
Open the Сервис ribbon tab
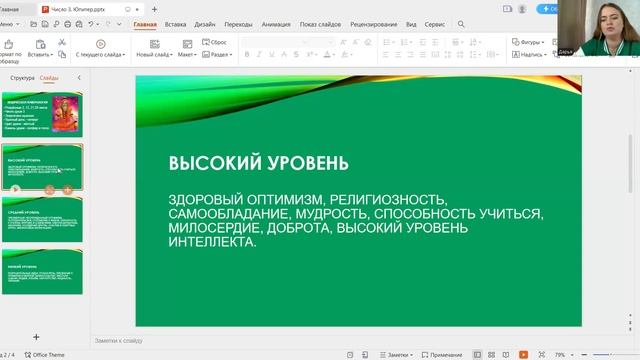point(435,24)
